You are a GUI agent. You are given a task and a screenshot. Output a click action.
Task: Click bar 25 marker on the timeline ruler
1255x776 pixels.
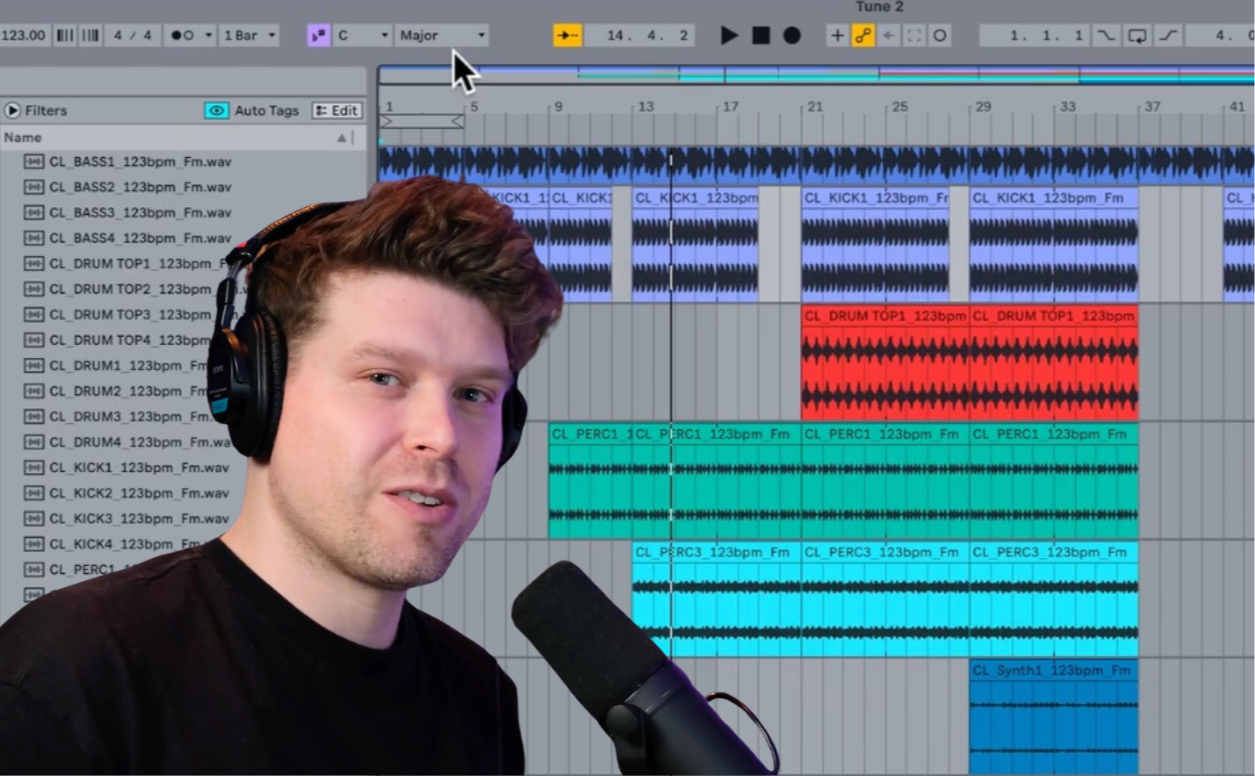click(x=900, y=106)
